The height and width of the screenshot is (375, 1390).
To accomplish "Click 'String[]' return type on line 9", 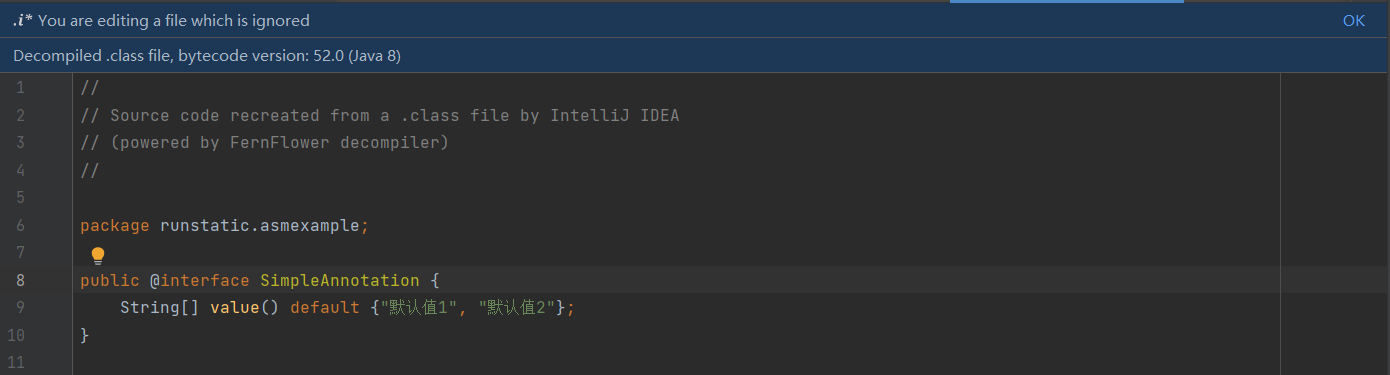I will (160, 308).
